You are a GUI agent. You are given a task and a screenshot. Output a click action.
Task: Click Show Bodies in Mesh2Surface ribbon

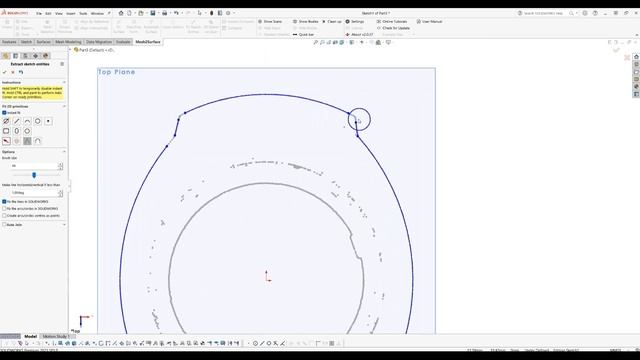[305, 22]
